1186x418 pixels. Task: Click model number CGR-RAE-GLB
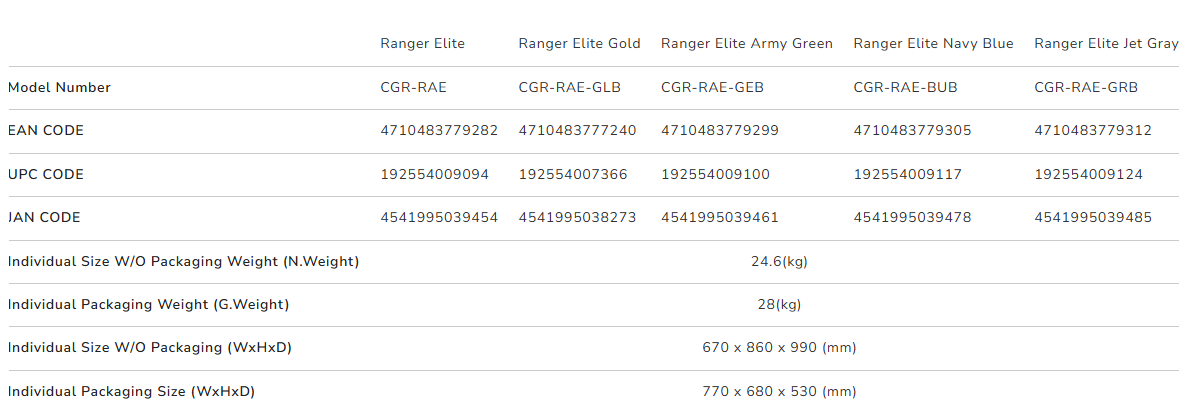coord(569,88)
